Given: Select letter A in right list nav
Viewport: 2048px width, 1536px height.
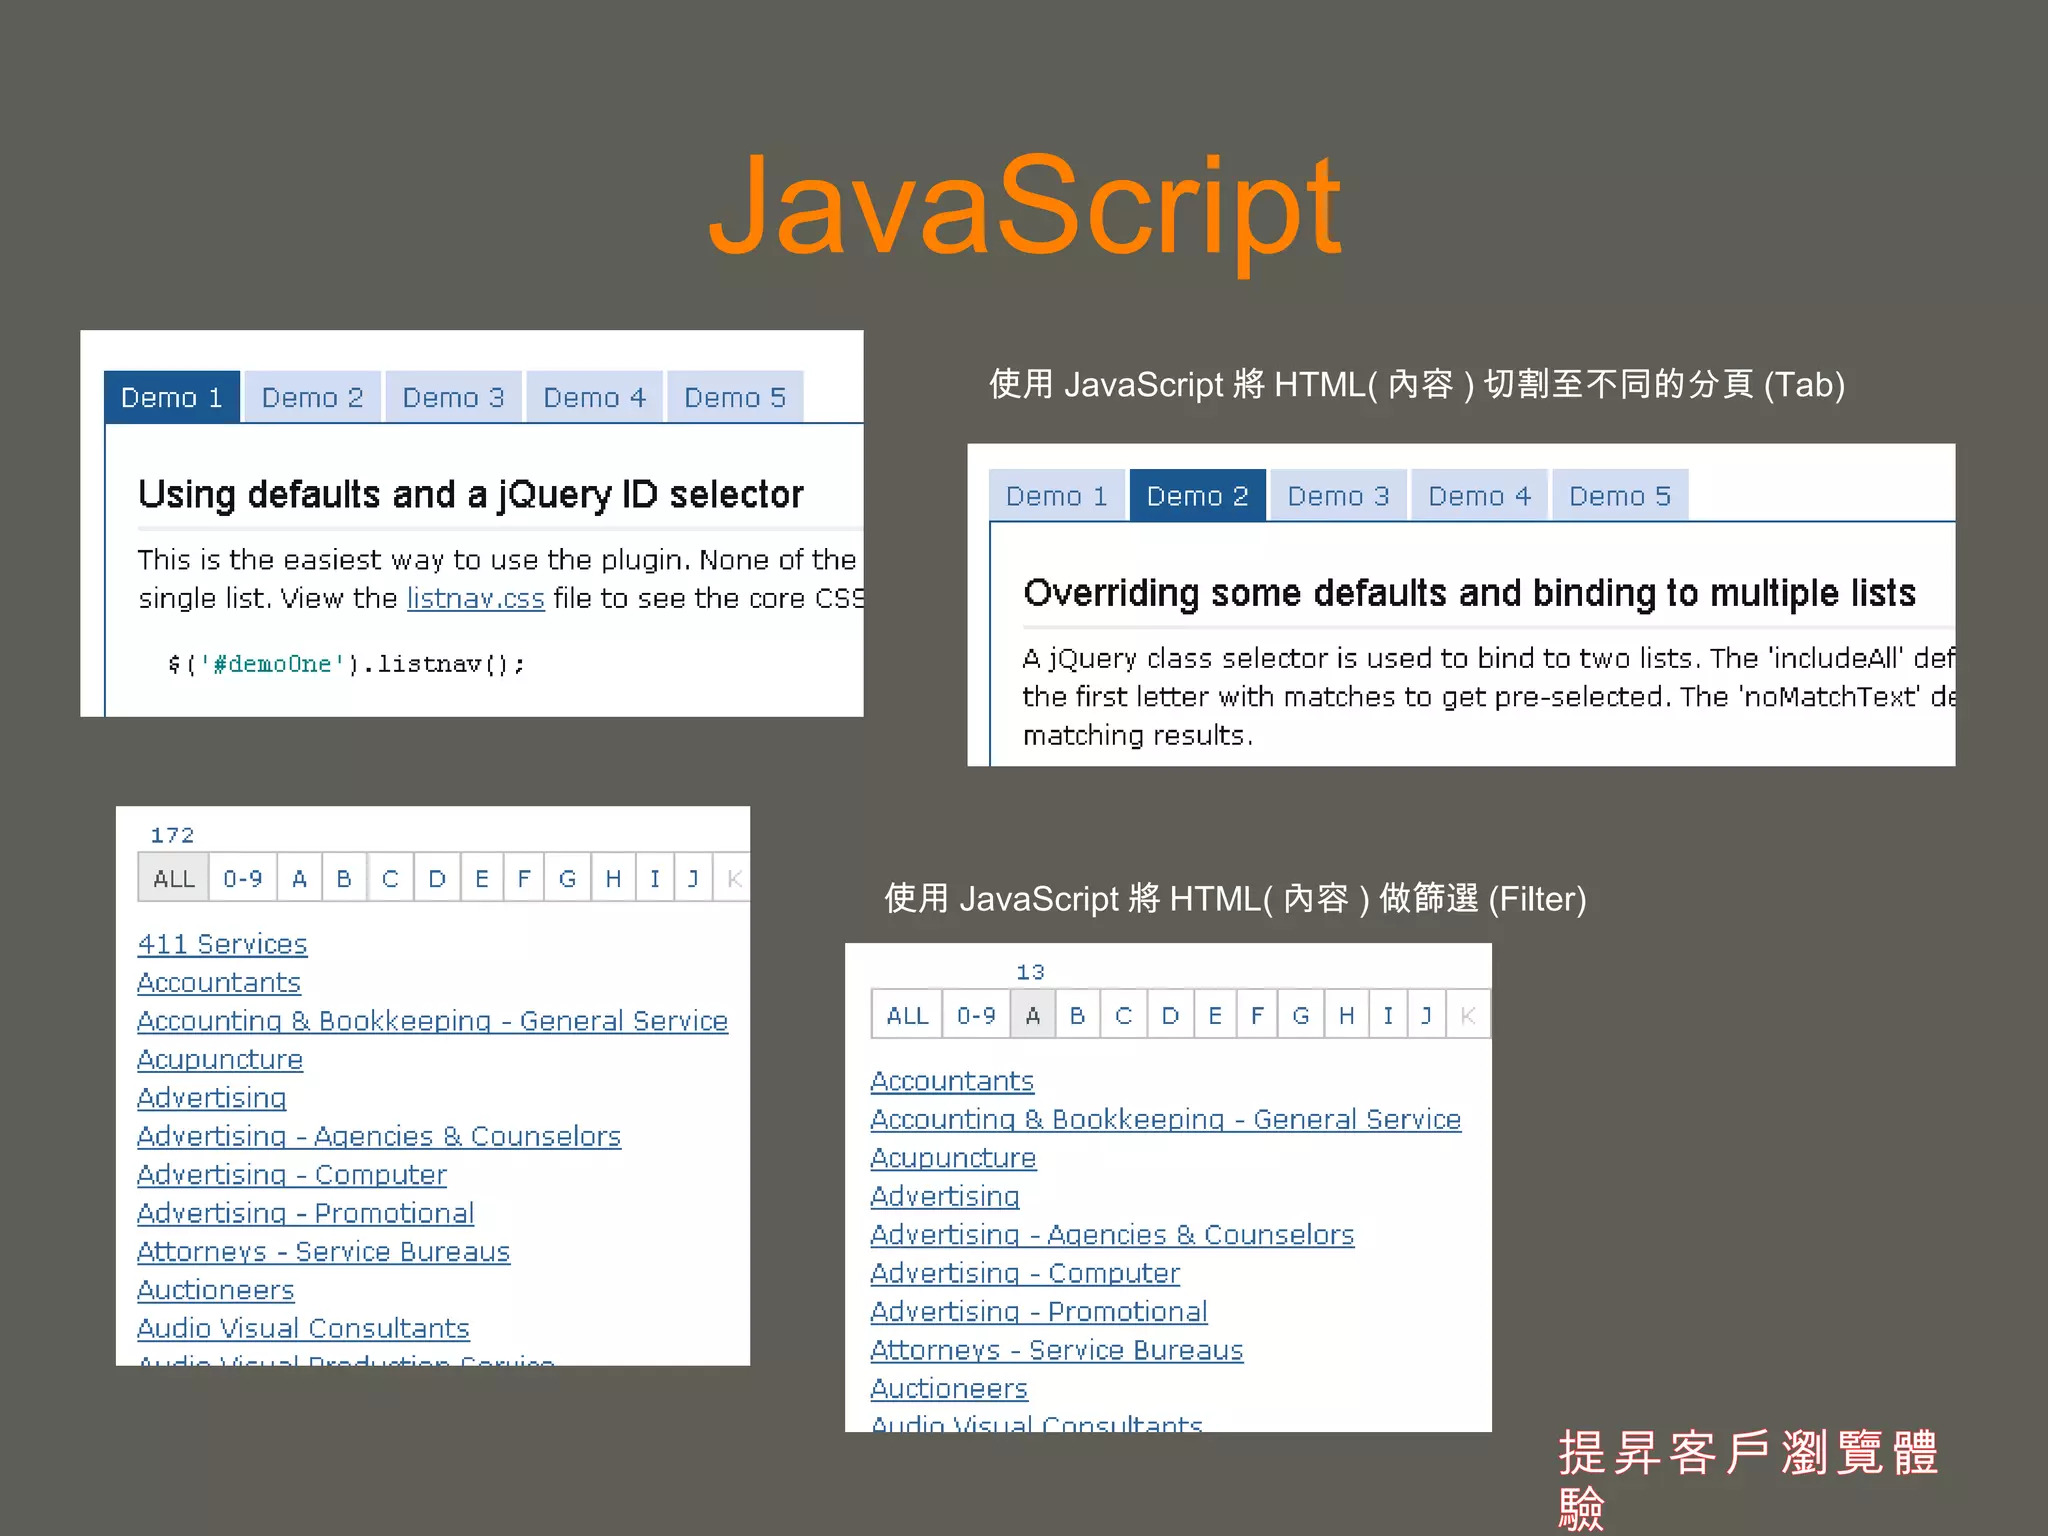Looking at the screenshot, I should coord(1033,1016).
